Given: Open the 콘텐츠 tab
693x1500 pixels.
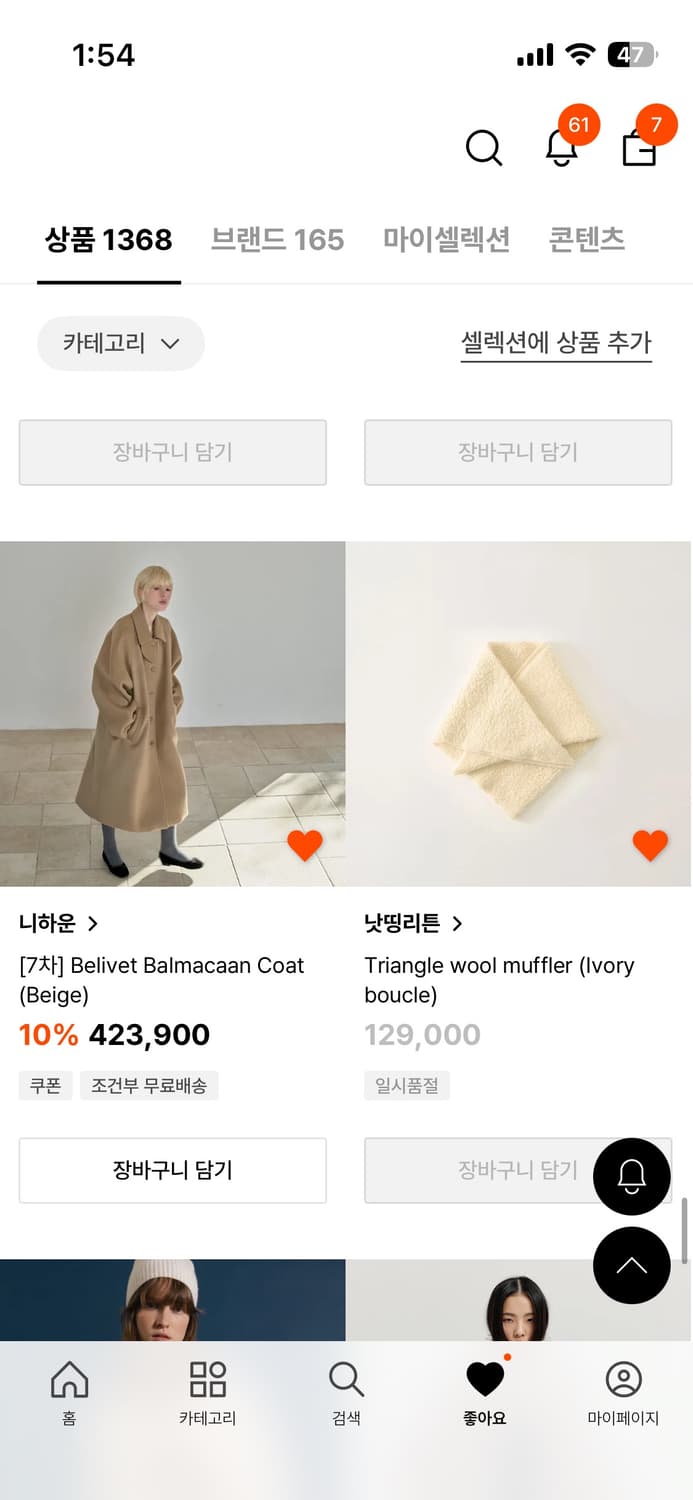Looking at the screenshot, I should click(x=586, y=238).
